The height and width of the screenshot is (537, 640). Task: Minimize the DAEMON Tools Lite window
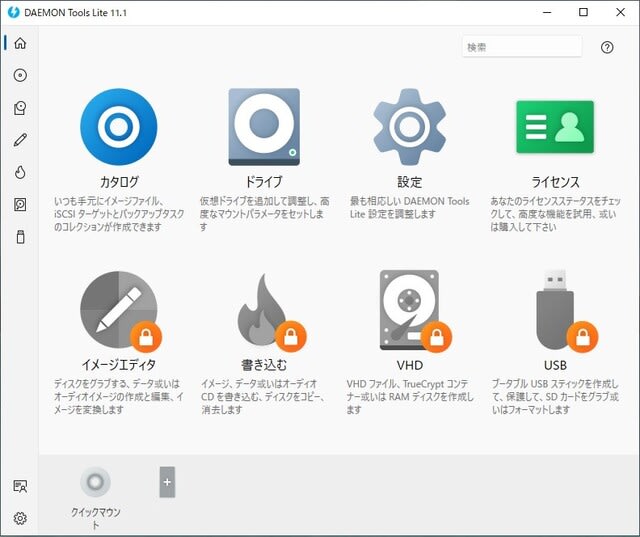(547, 13)
